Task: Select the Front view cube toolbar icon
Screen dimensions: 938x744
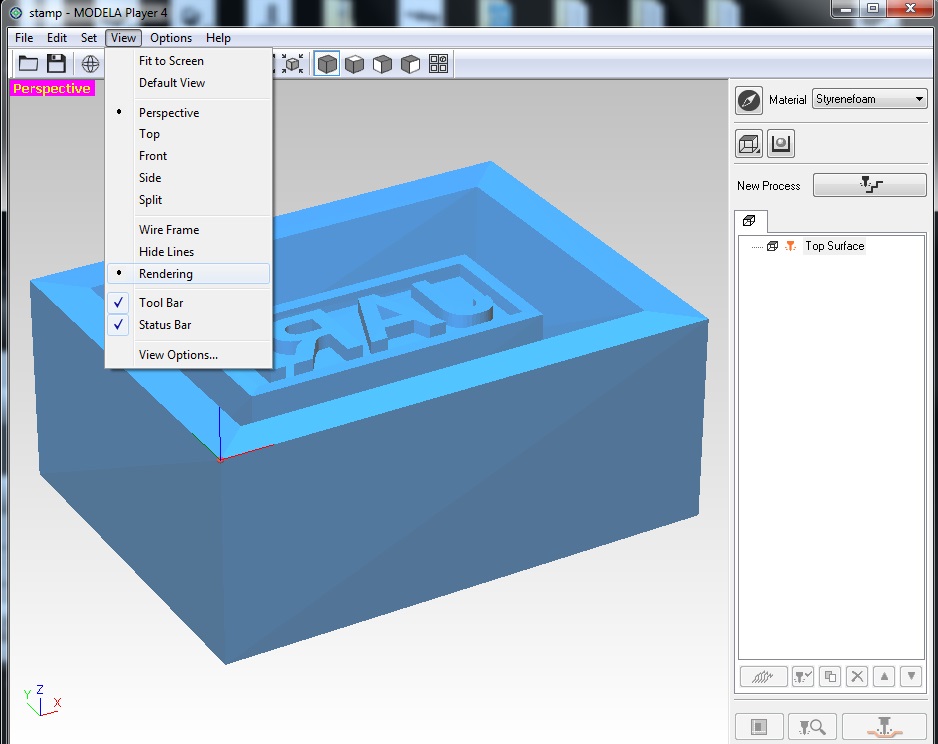Action: [382, 63]
